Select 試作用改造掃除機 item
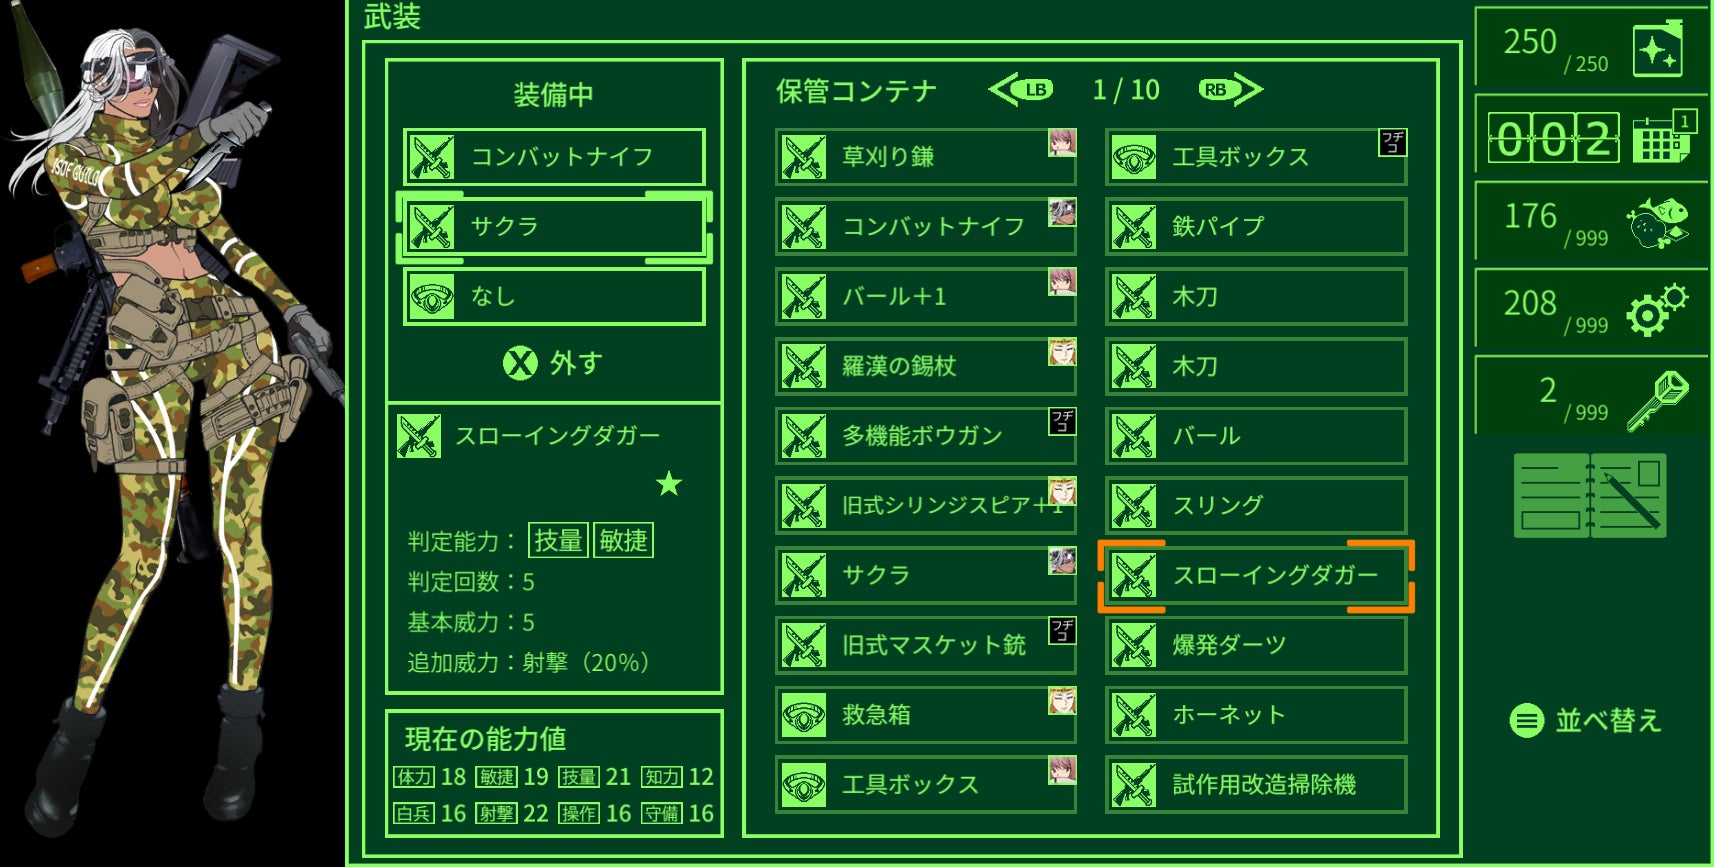The image size is (1714, 867). coord(1256,785)
